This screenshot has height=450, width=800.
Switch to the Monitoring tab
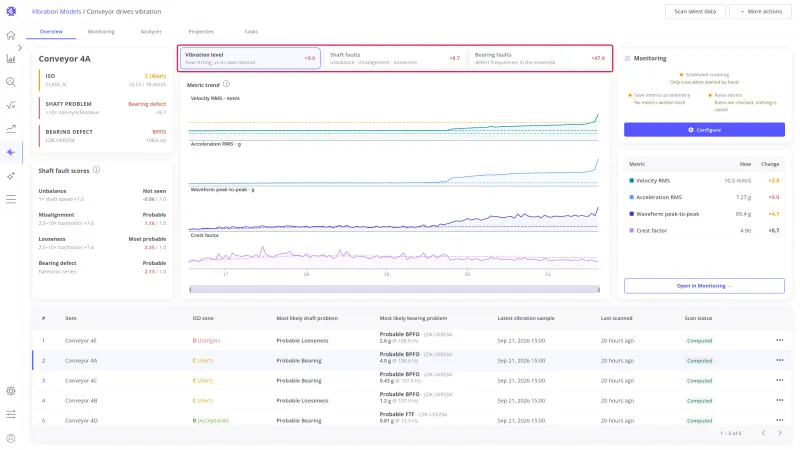[101, 32]
